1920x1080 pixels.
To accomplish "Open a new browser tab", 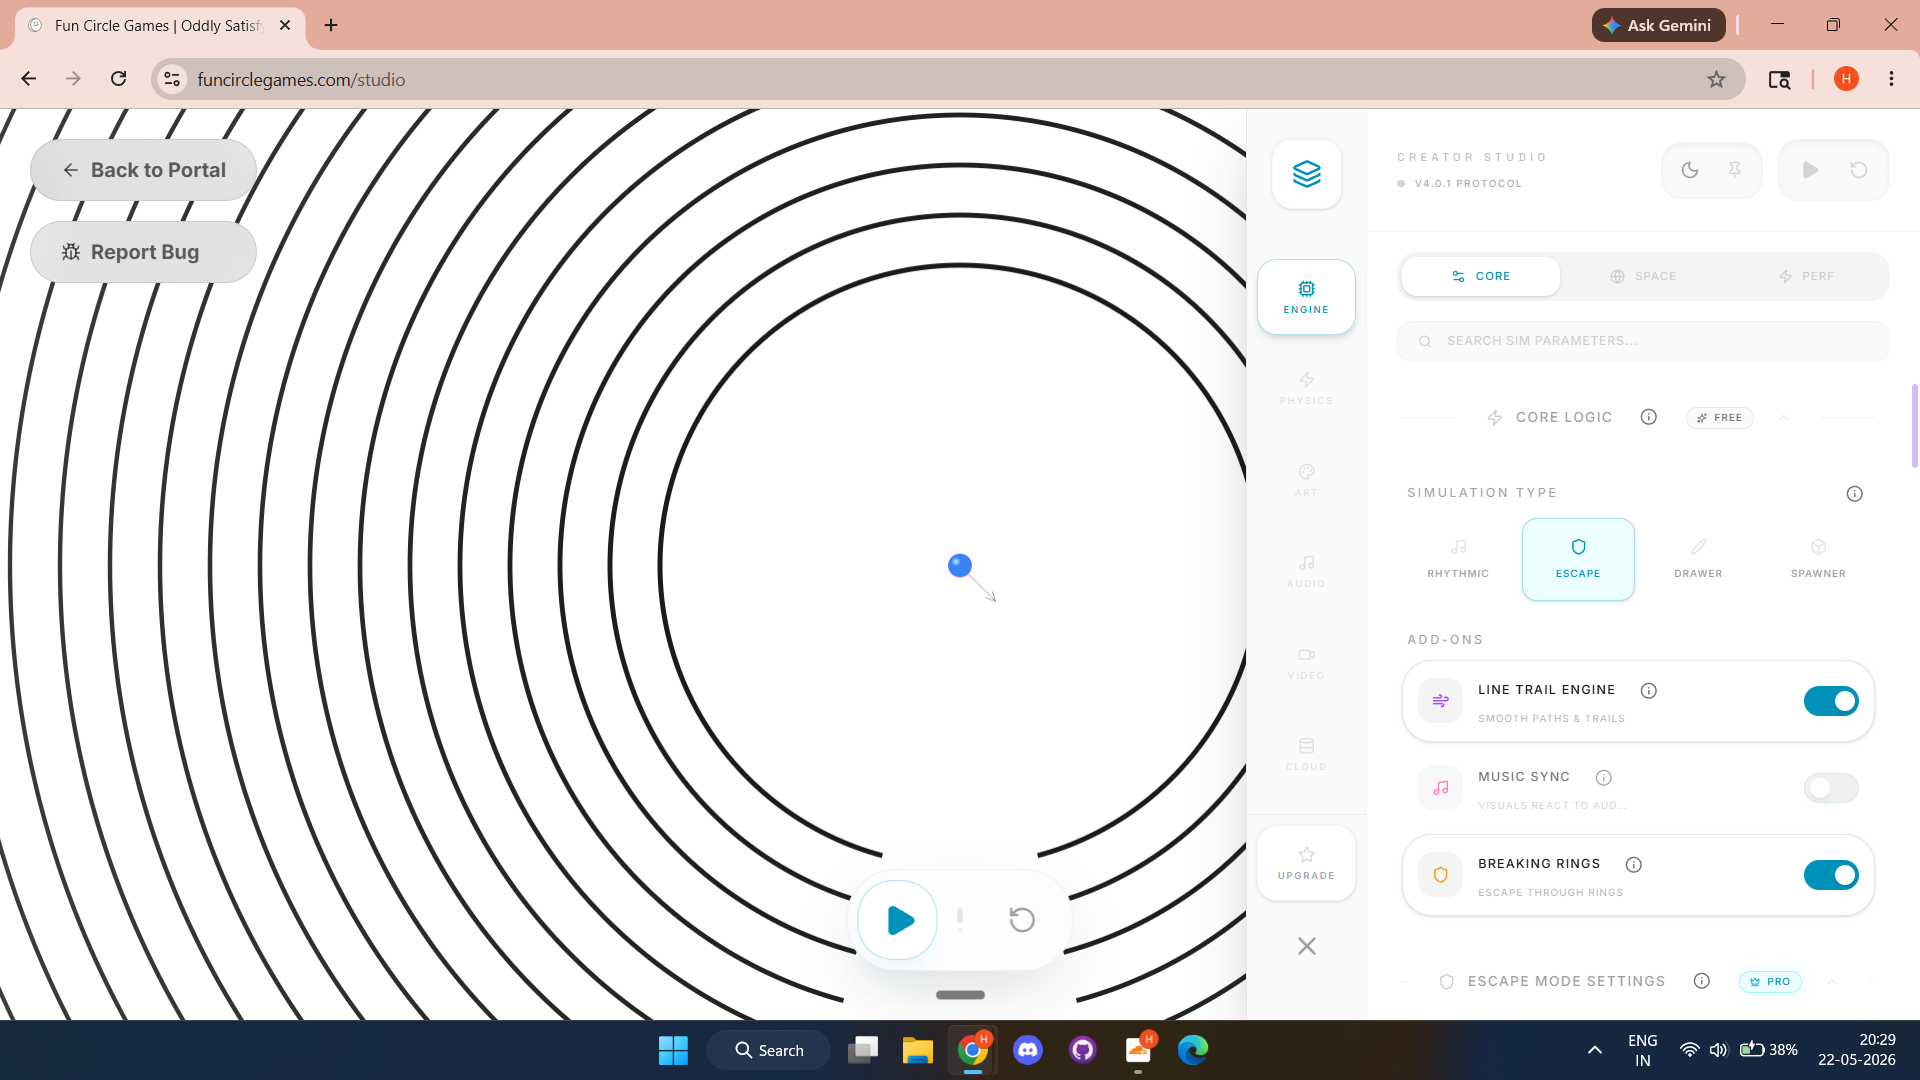I will pos(331,25).
